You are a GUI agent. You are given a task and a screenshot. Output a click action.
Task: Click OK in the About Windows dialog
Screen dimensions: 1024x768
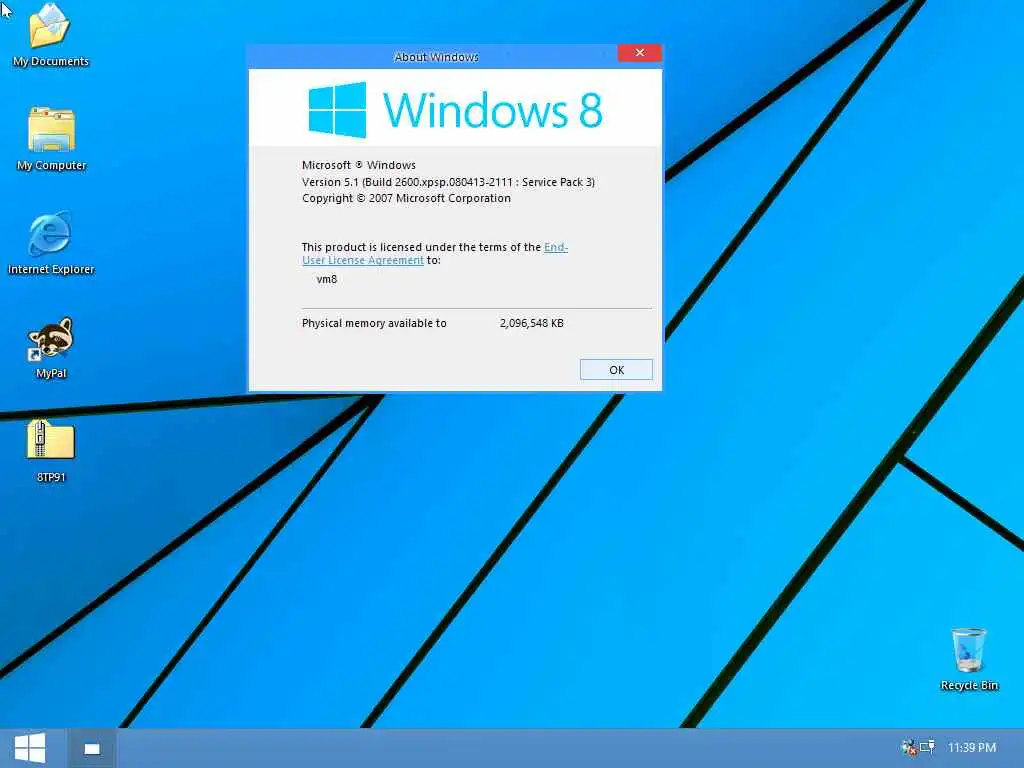pos(616,370)
